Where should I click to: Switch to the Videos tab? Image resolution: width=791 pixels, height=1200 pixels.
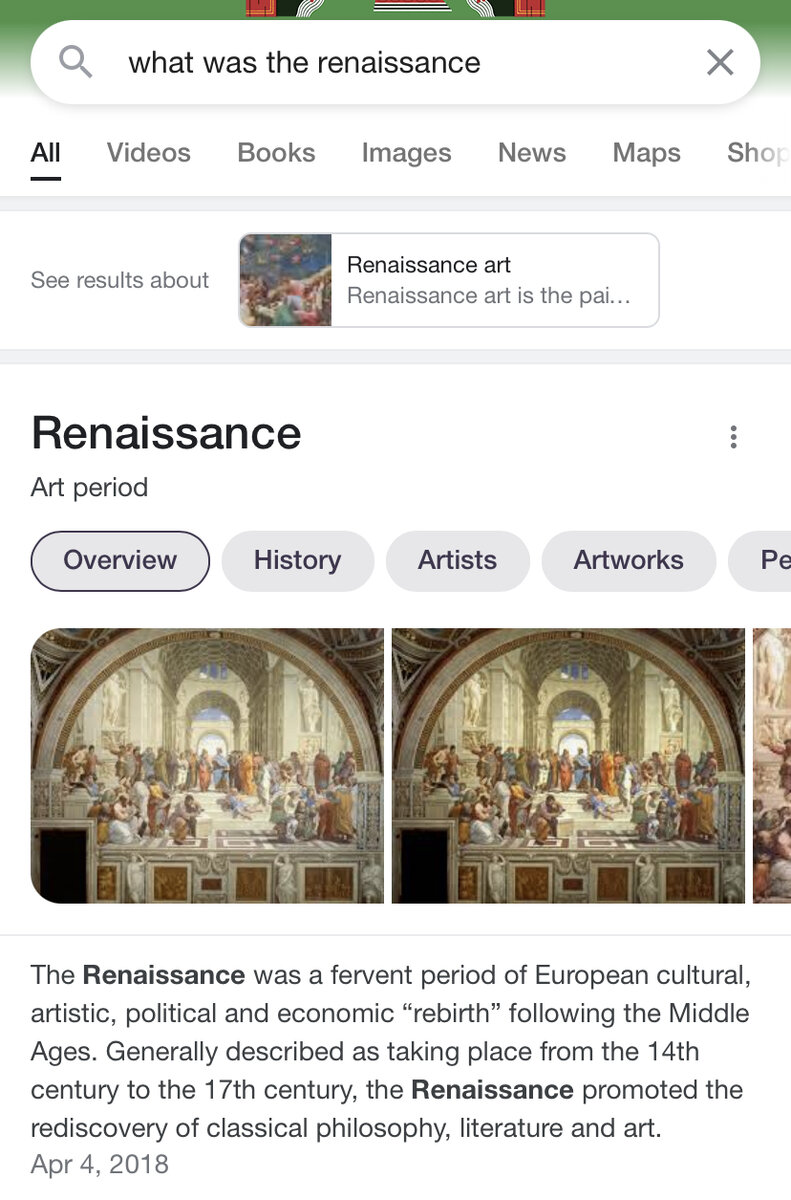(x=148, y=153)
